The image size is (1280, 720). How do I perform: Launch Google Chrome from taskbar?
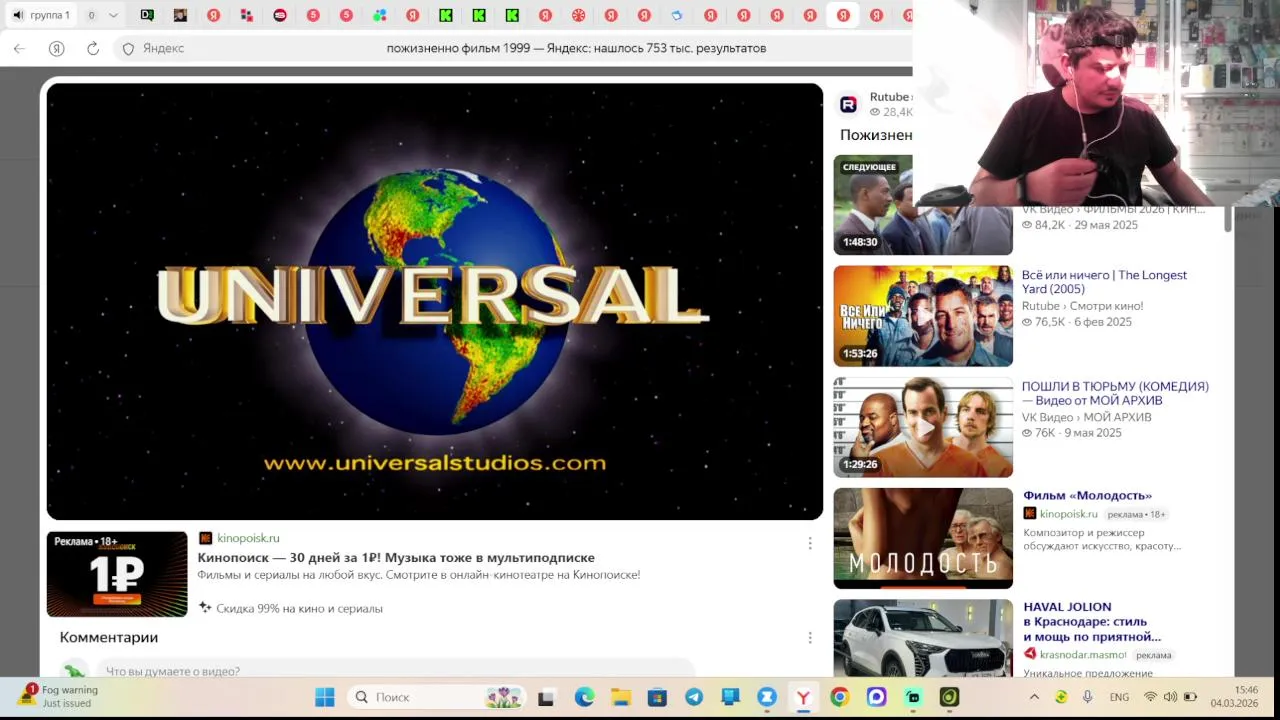tap(840, 697)
